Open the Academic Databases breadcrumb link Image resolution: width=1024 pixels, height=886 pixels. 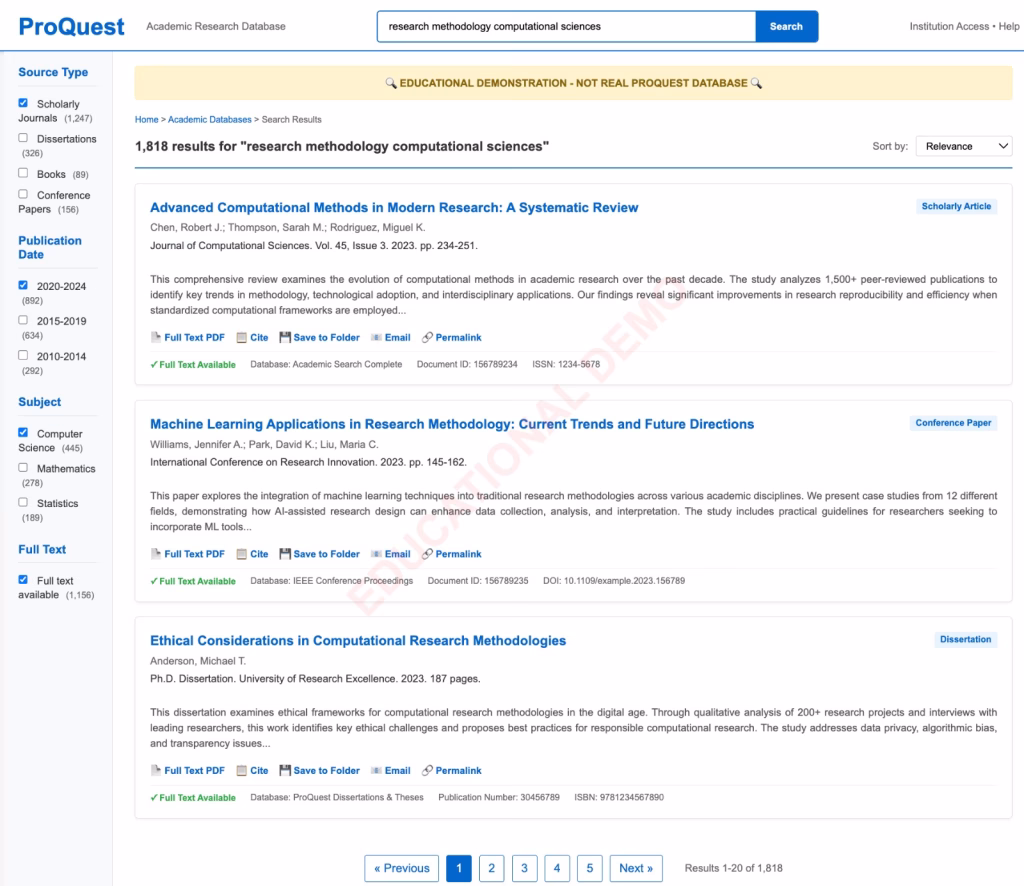(209, 120)
